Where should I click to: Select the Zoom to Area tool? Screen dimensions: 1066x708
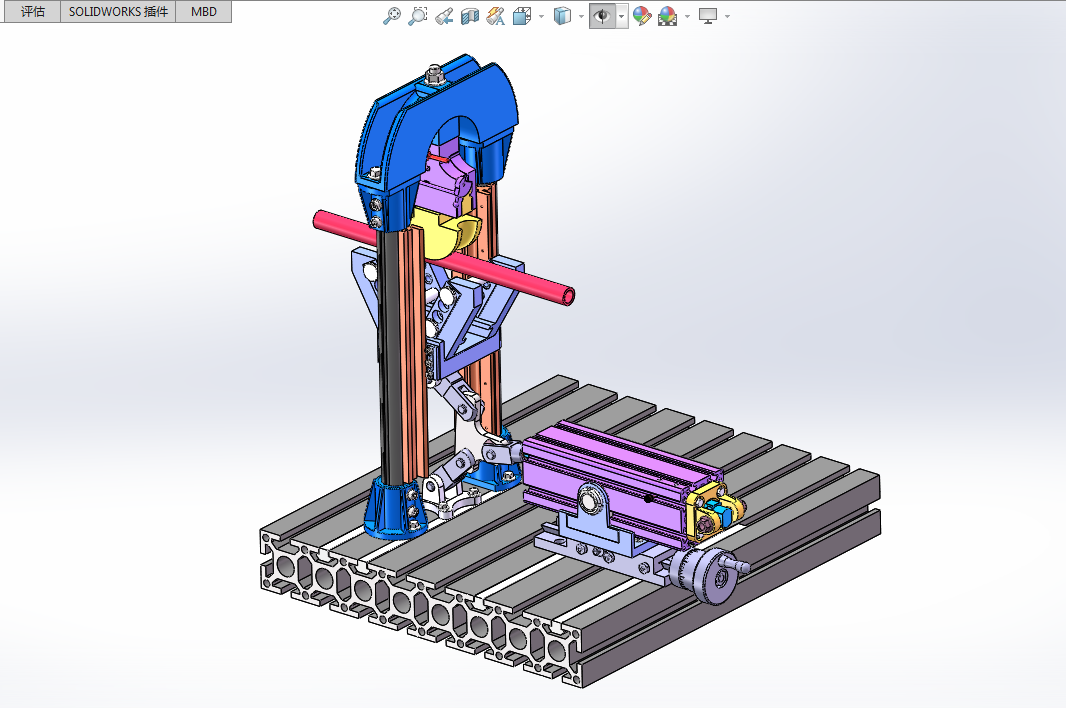[x=417, y=16]
